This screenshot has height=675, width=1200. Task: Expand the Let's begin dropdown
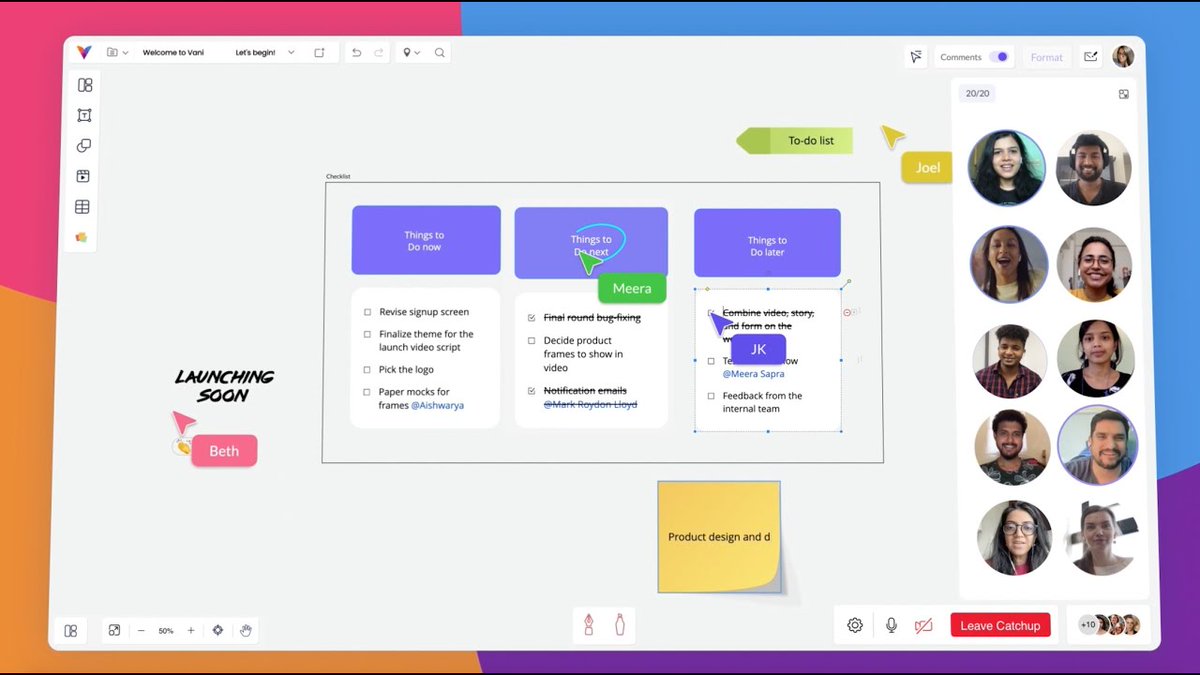click(x=291, y=52)
